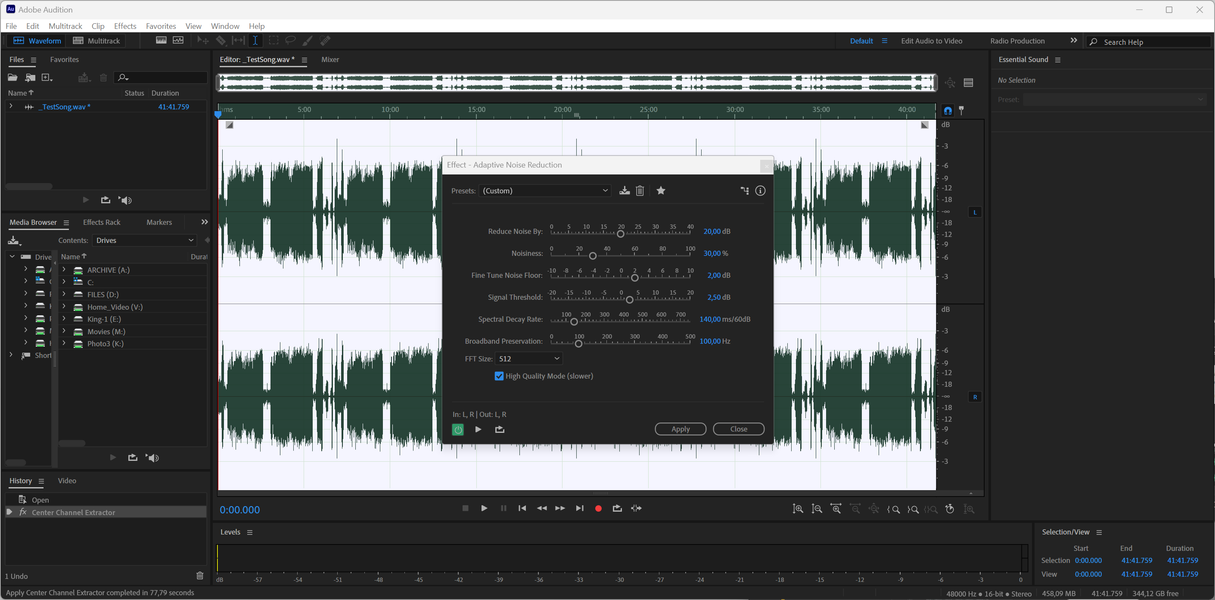Open the Effects menu
The width and height of the screenshot is (1215, 600).
(x=125, y=26)
